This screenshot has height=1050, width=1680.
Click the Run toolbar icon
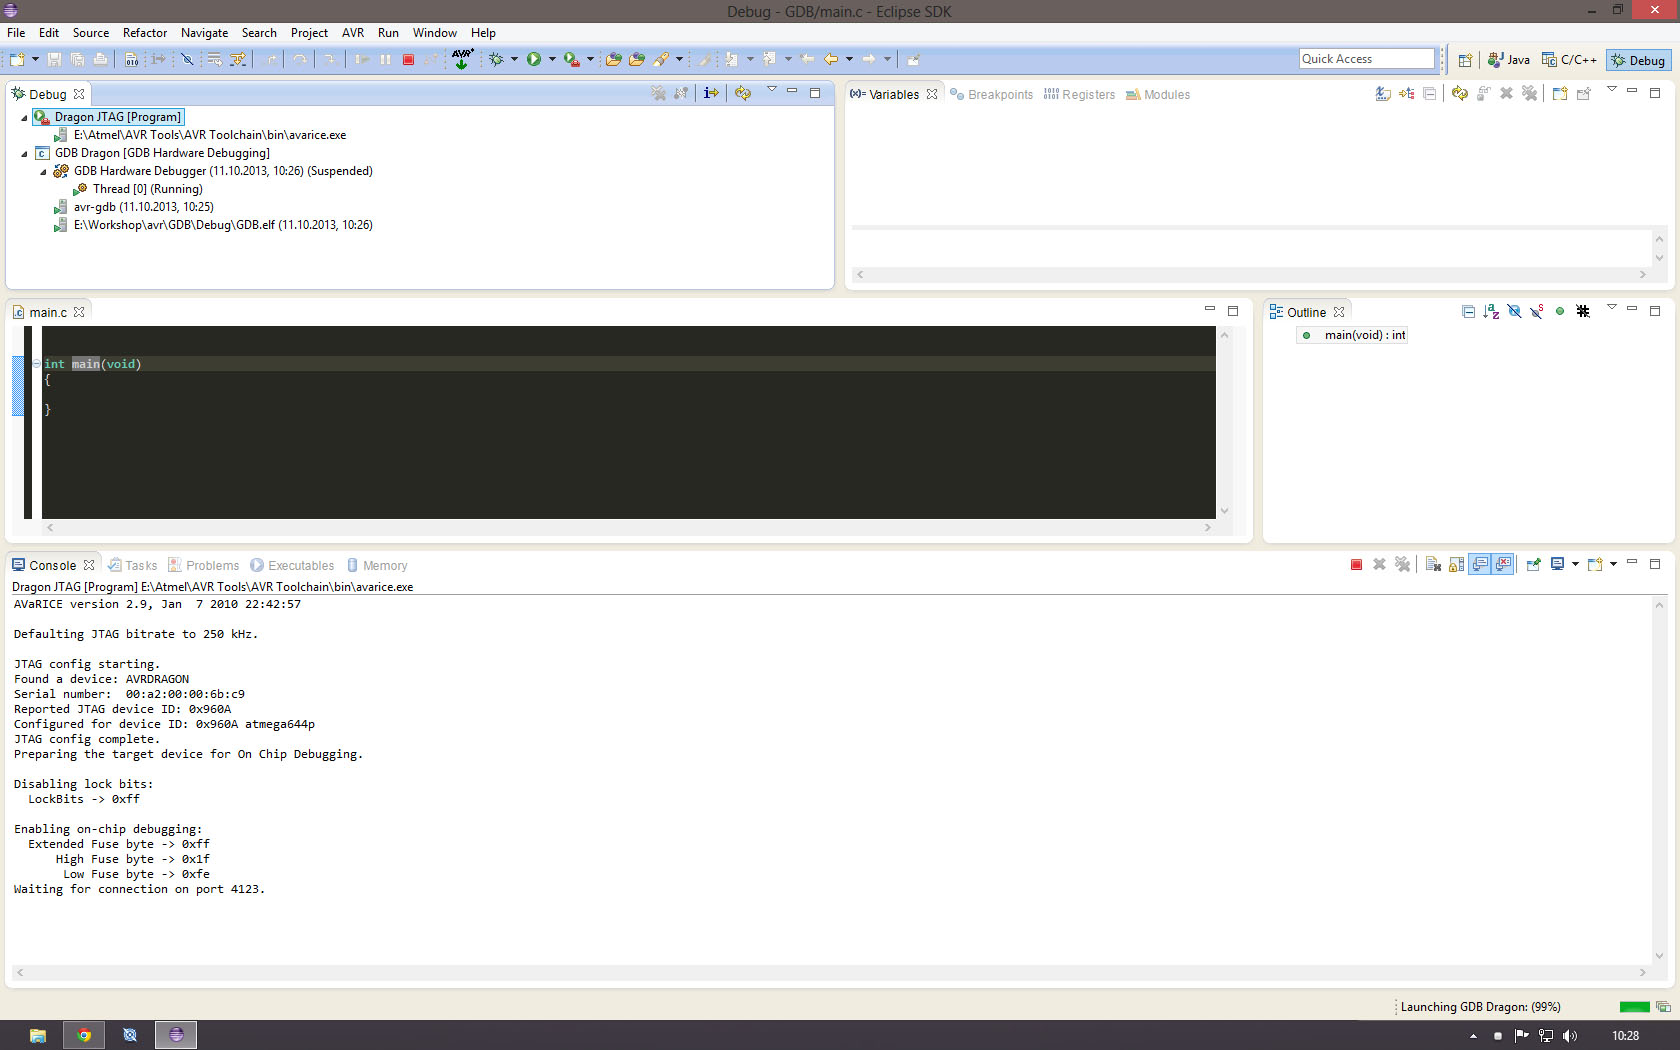click(533, 59)
